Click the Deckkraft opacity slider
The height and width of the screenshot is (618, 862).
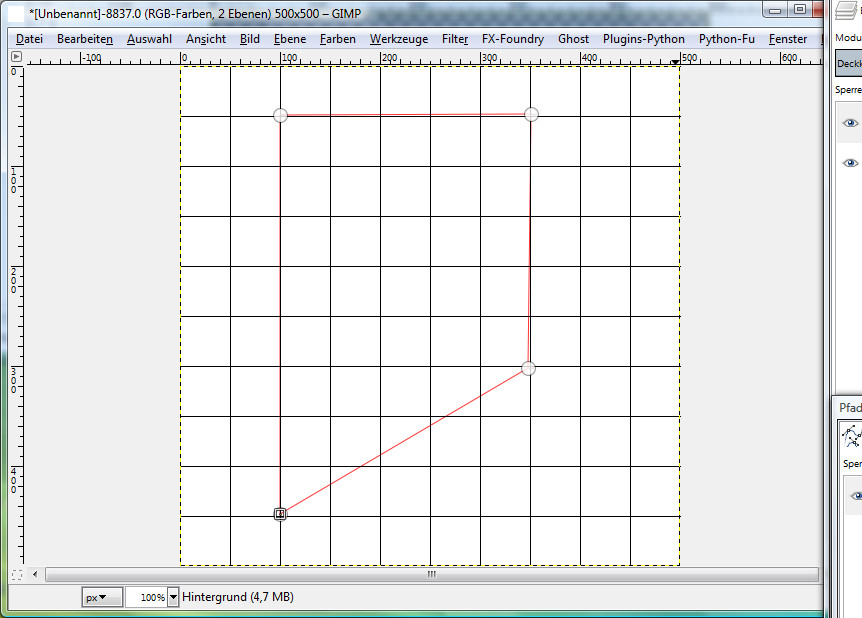[x=849, y=64]
